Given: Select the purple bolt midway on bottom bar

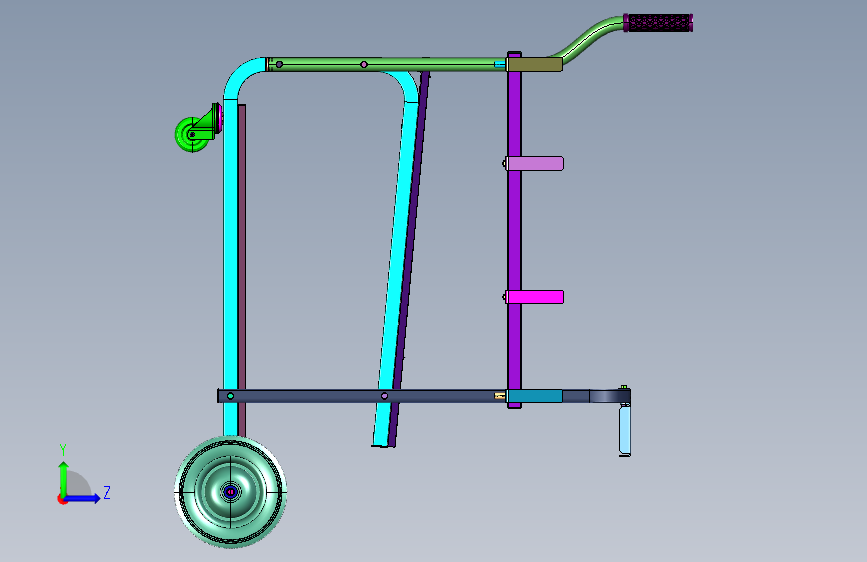Looking at the screenshot, I should [384, 396].
